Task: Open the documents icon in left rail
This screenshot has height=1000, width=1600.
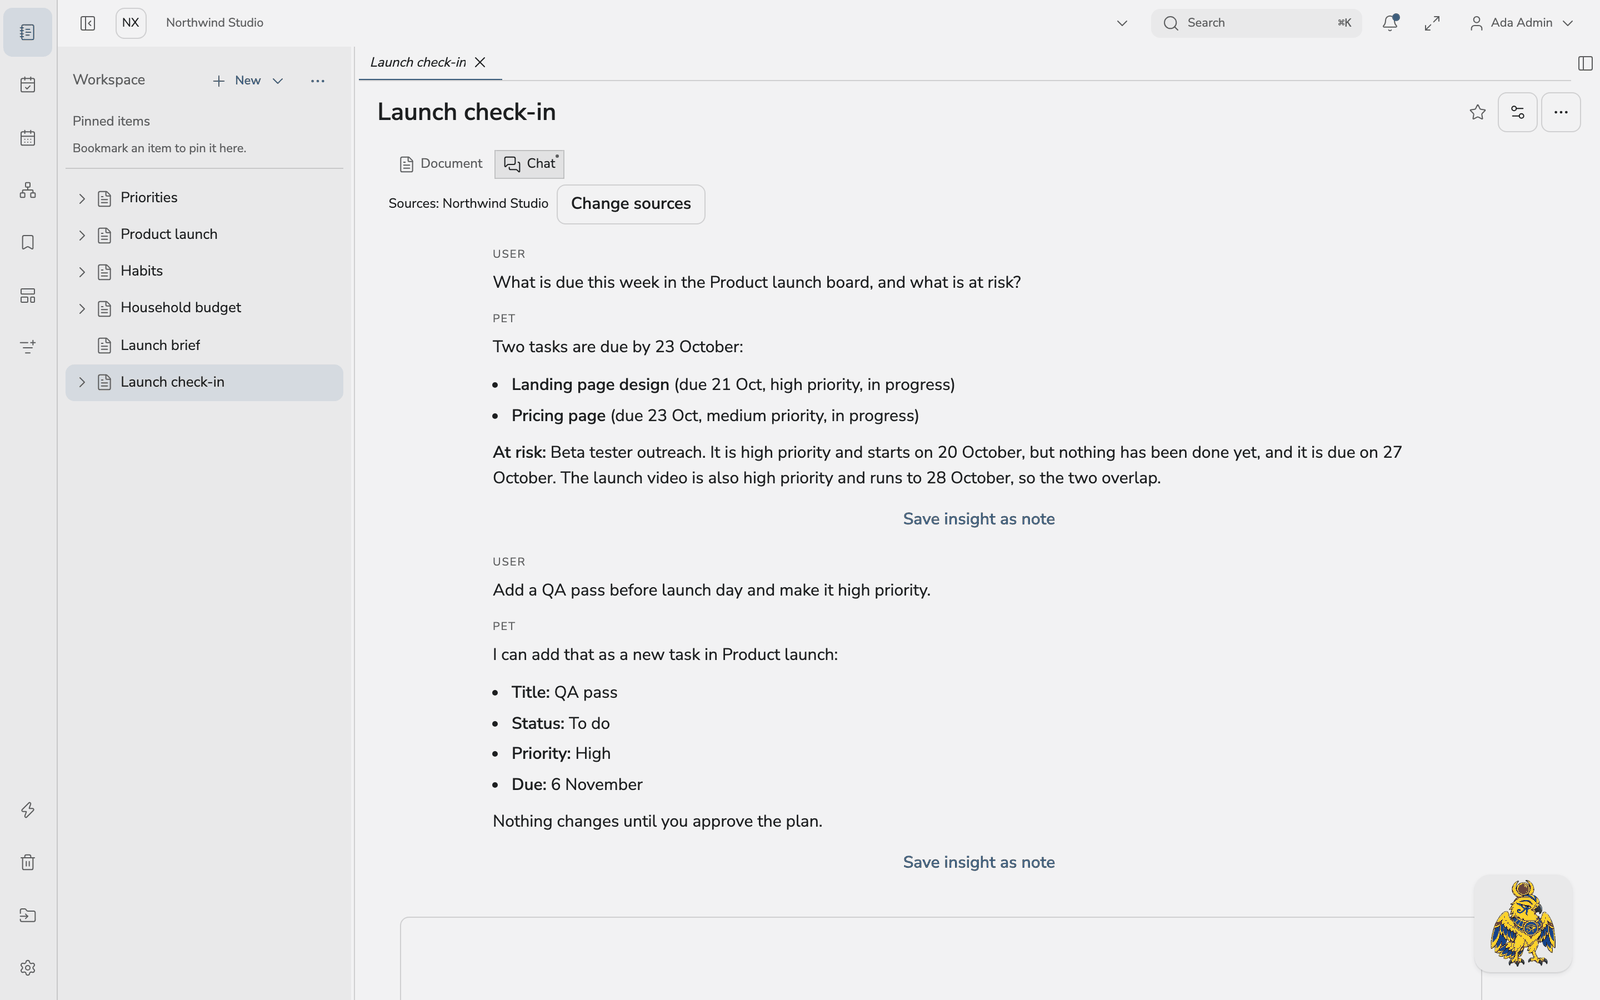Action: click(x=28, y=32)
